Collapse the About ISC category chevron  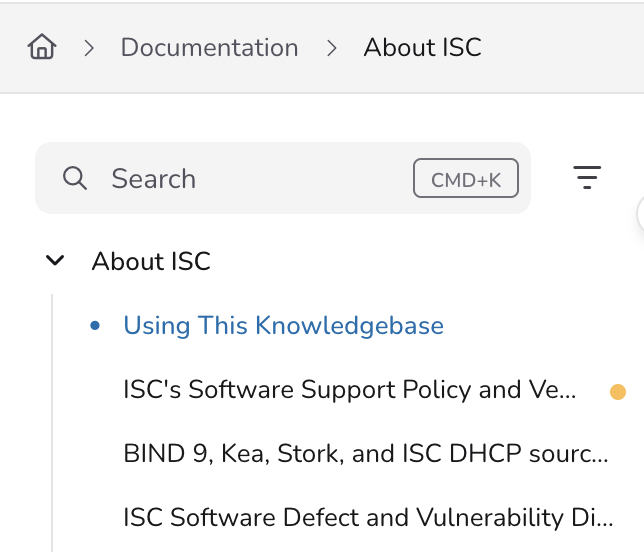[55, 260]
